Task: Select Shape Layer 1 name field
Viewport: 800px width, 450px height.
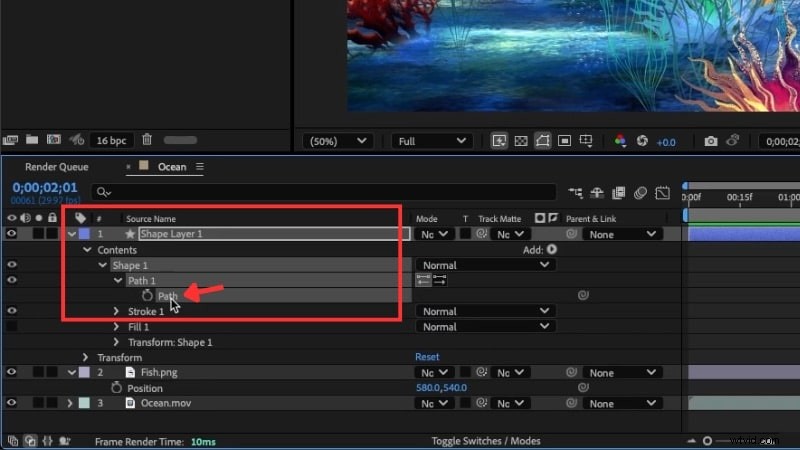Action: (274, 234)
